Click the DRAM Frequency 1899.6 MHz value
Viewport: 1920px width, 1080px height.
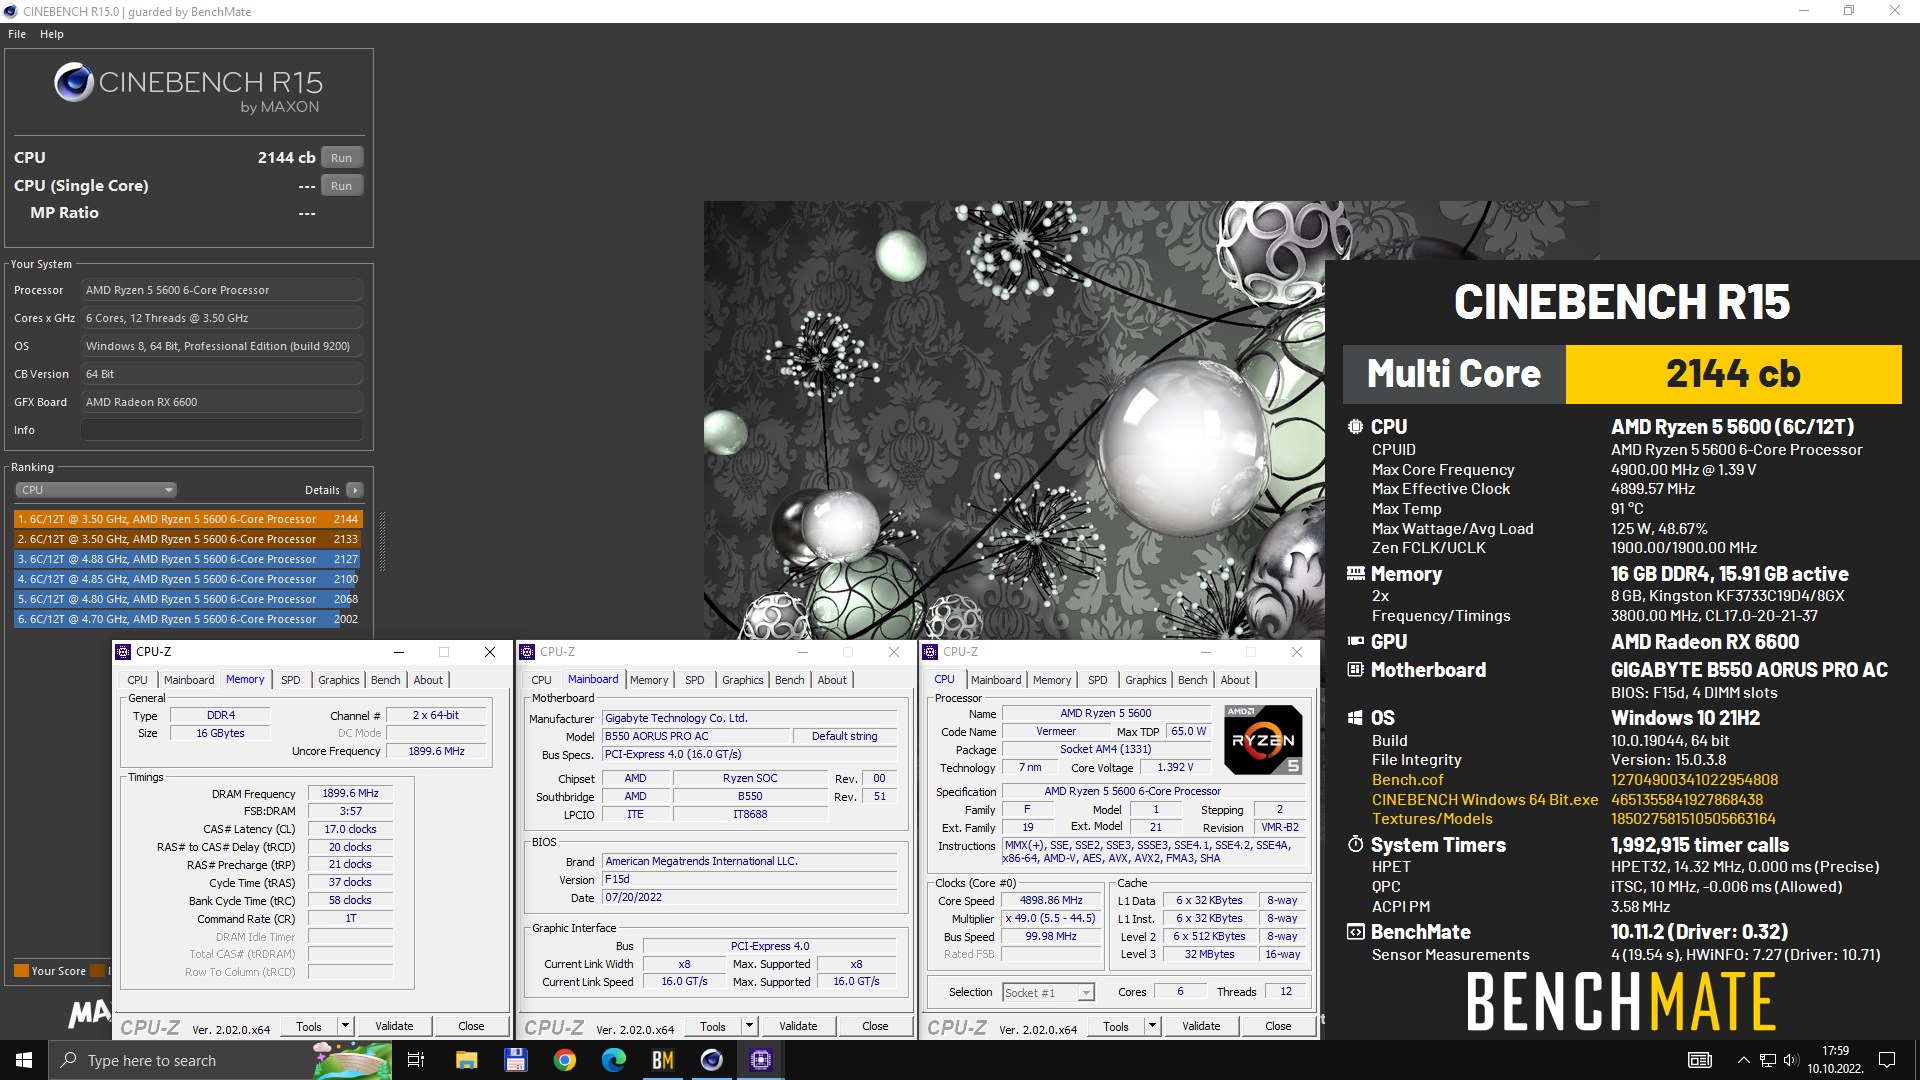tap(350, 793)
